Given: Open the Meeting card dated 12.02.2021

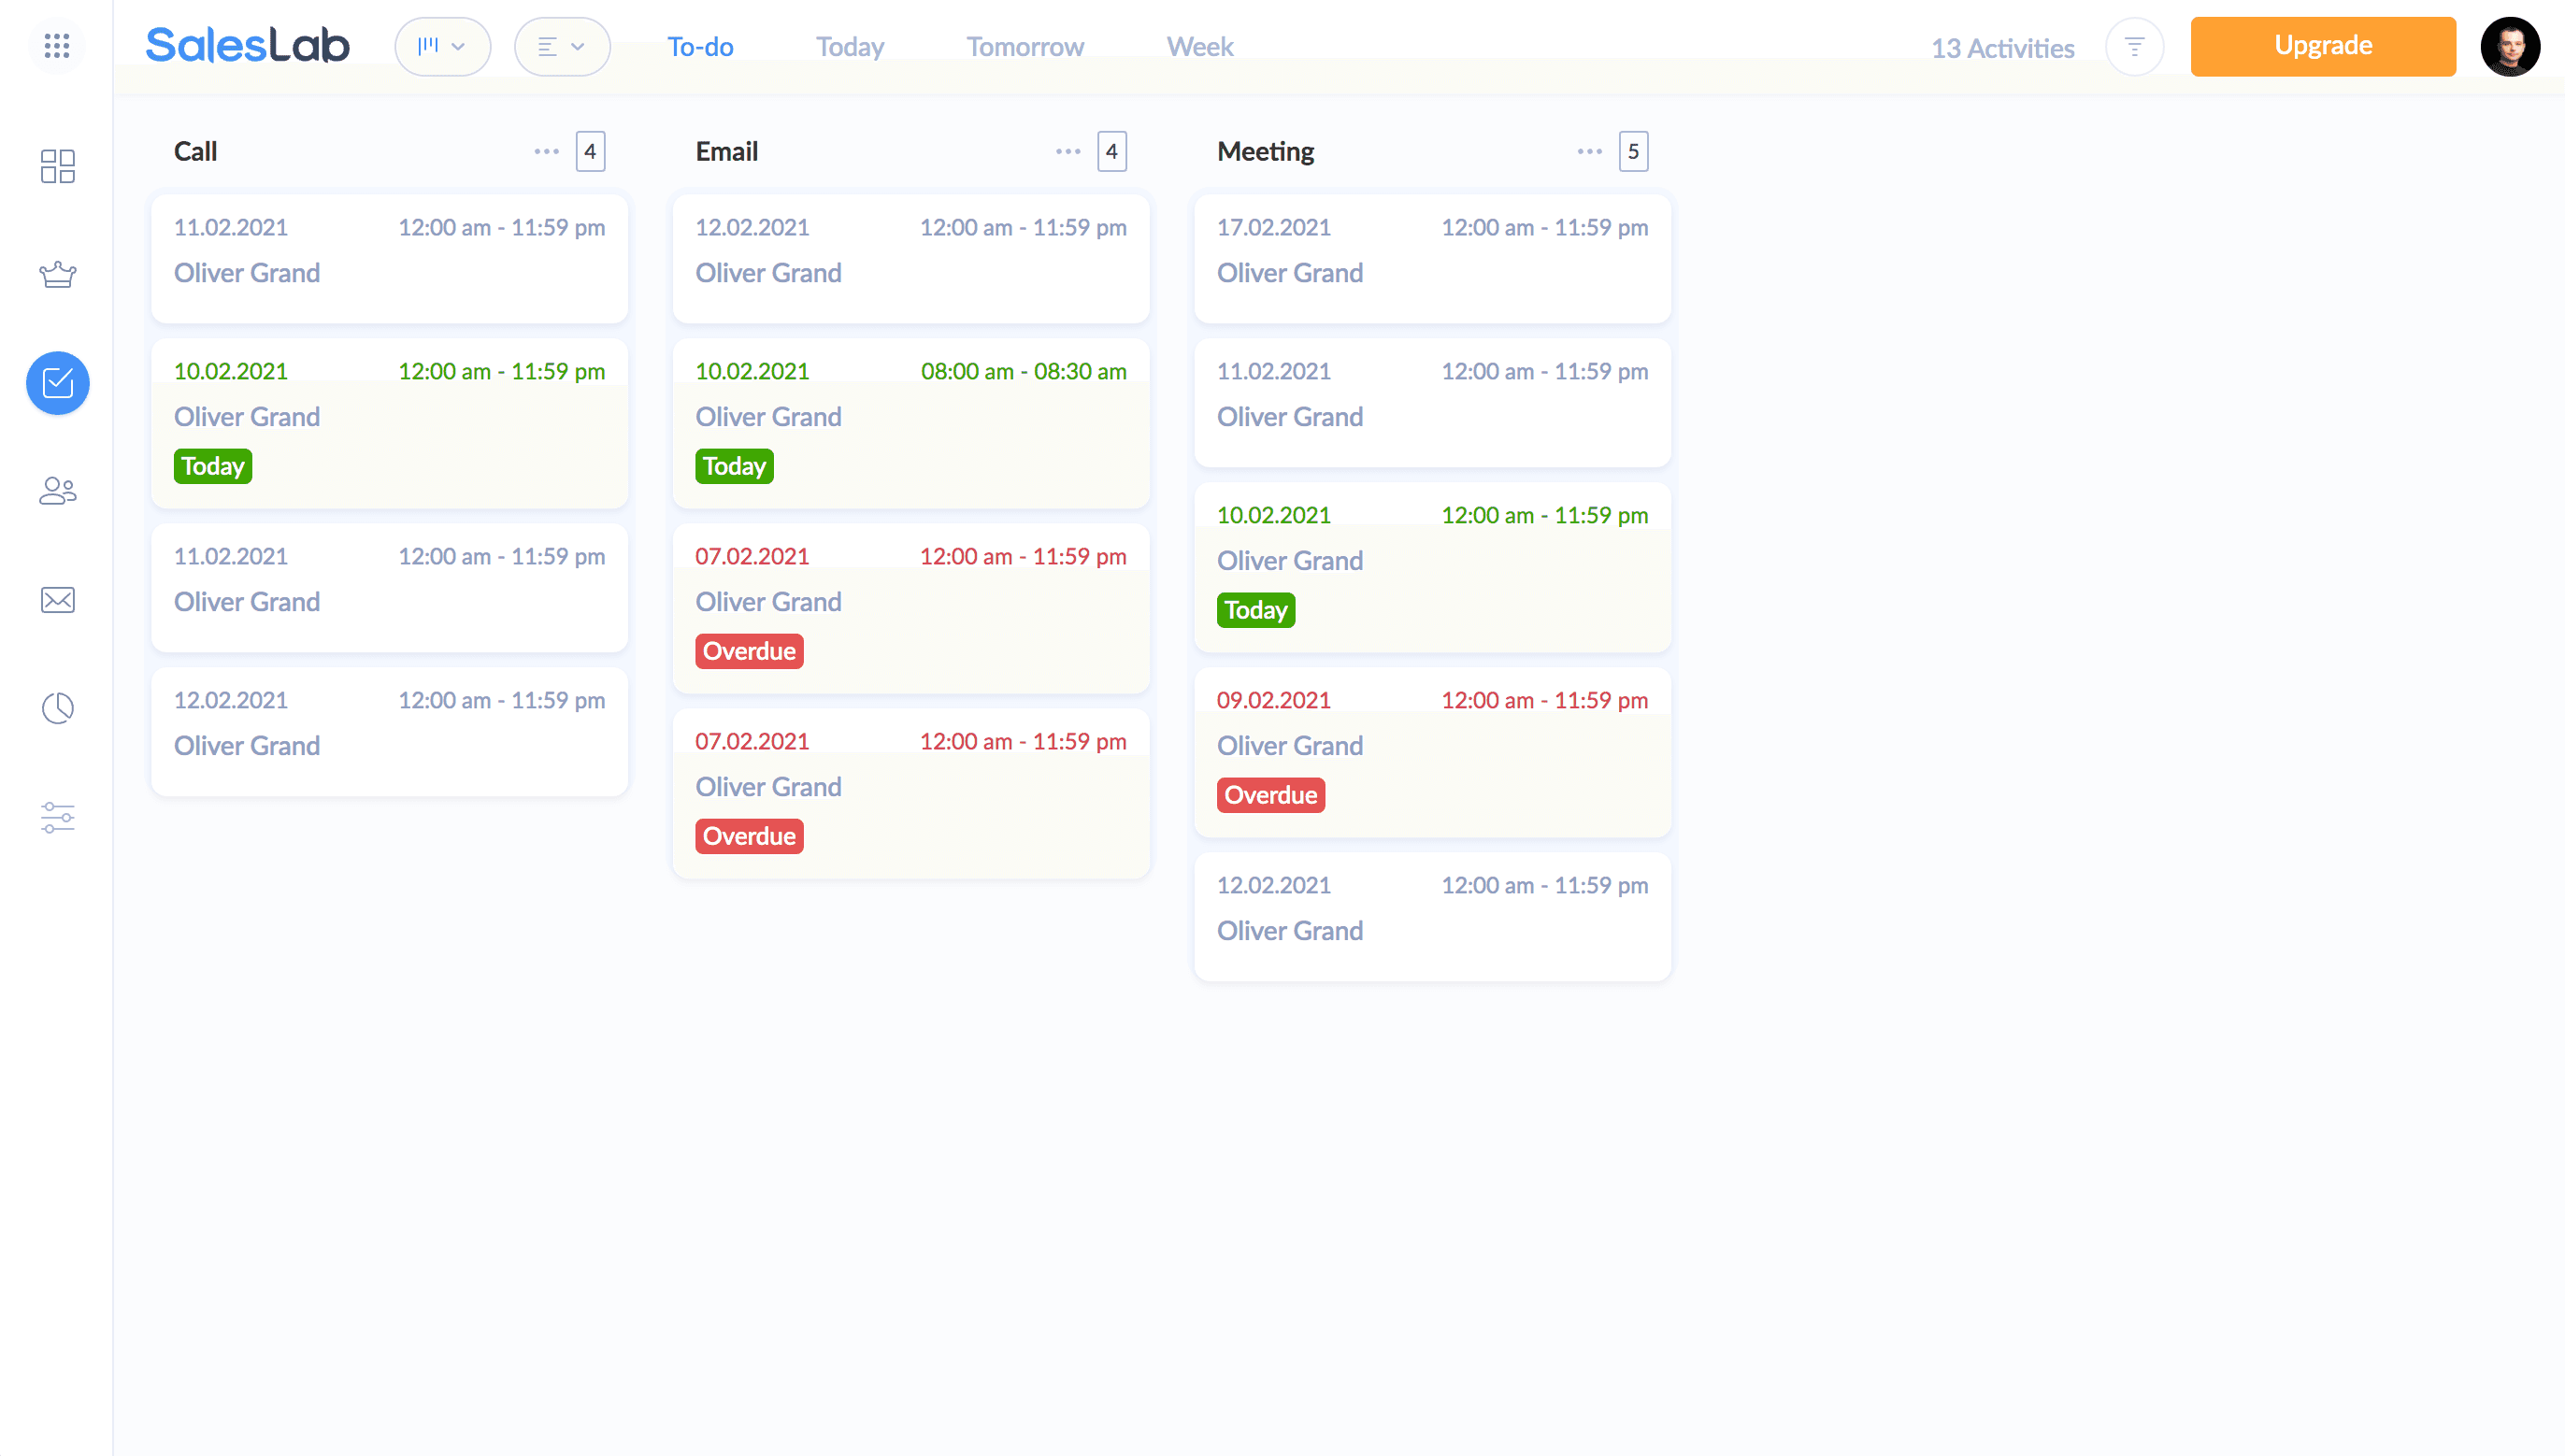Looking at the screenshot, I should (1432, 916).
